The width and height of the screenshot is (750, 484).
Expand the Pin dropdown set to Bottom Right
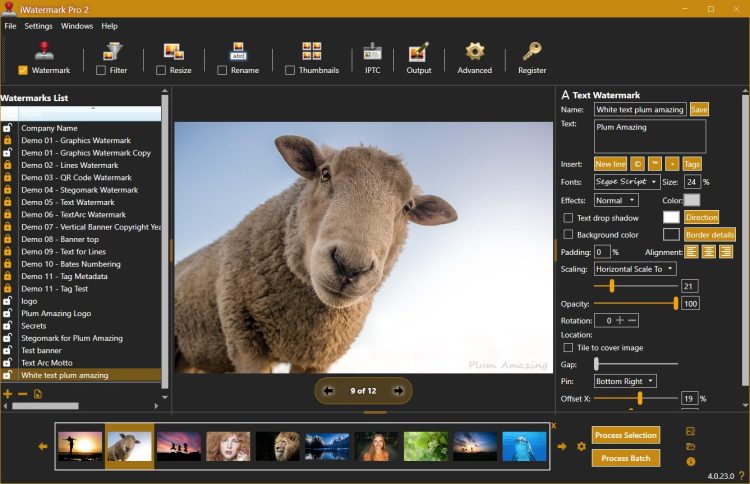tap(625, 381)
